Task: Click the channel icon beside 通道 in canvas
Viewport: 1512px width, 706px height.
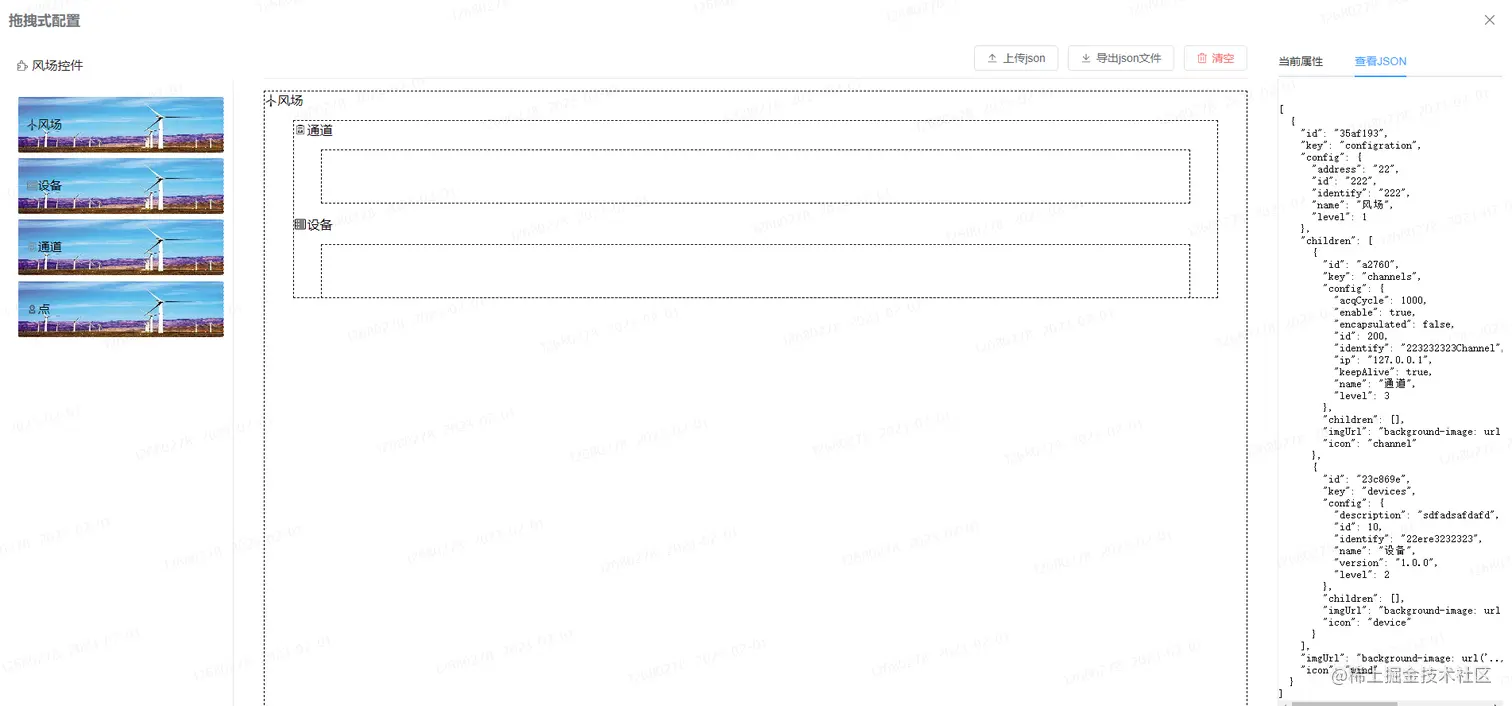Action: coord(300,130)
